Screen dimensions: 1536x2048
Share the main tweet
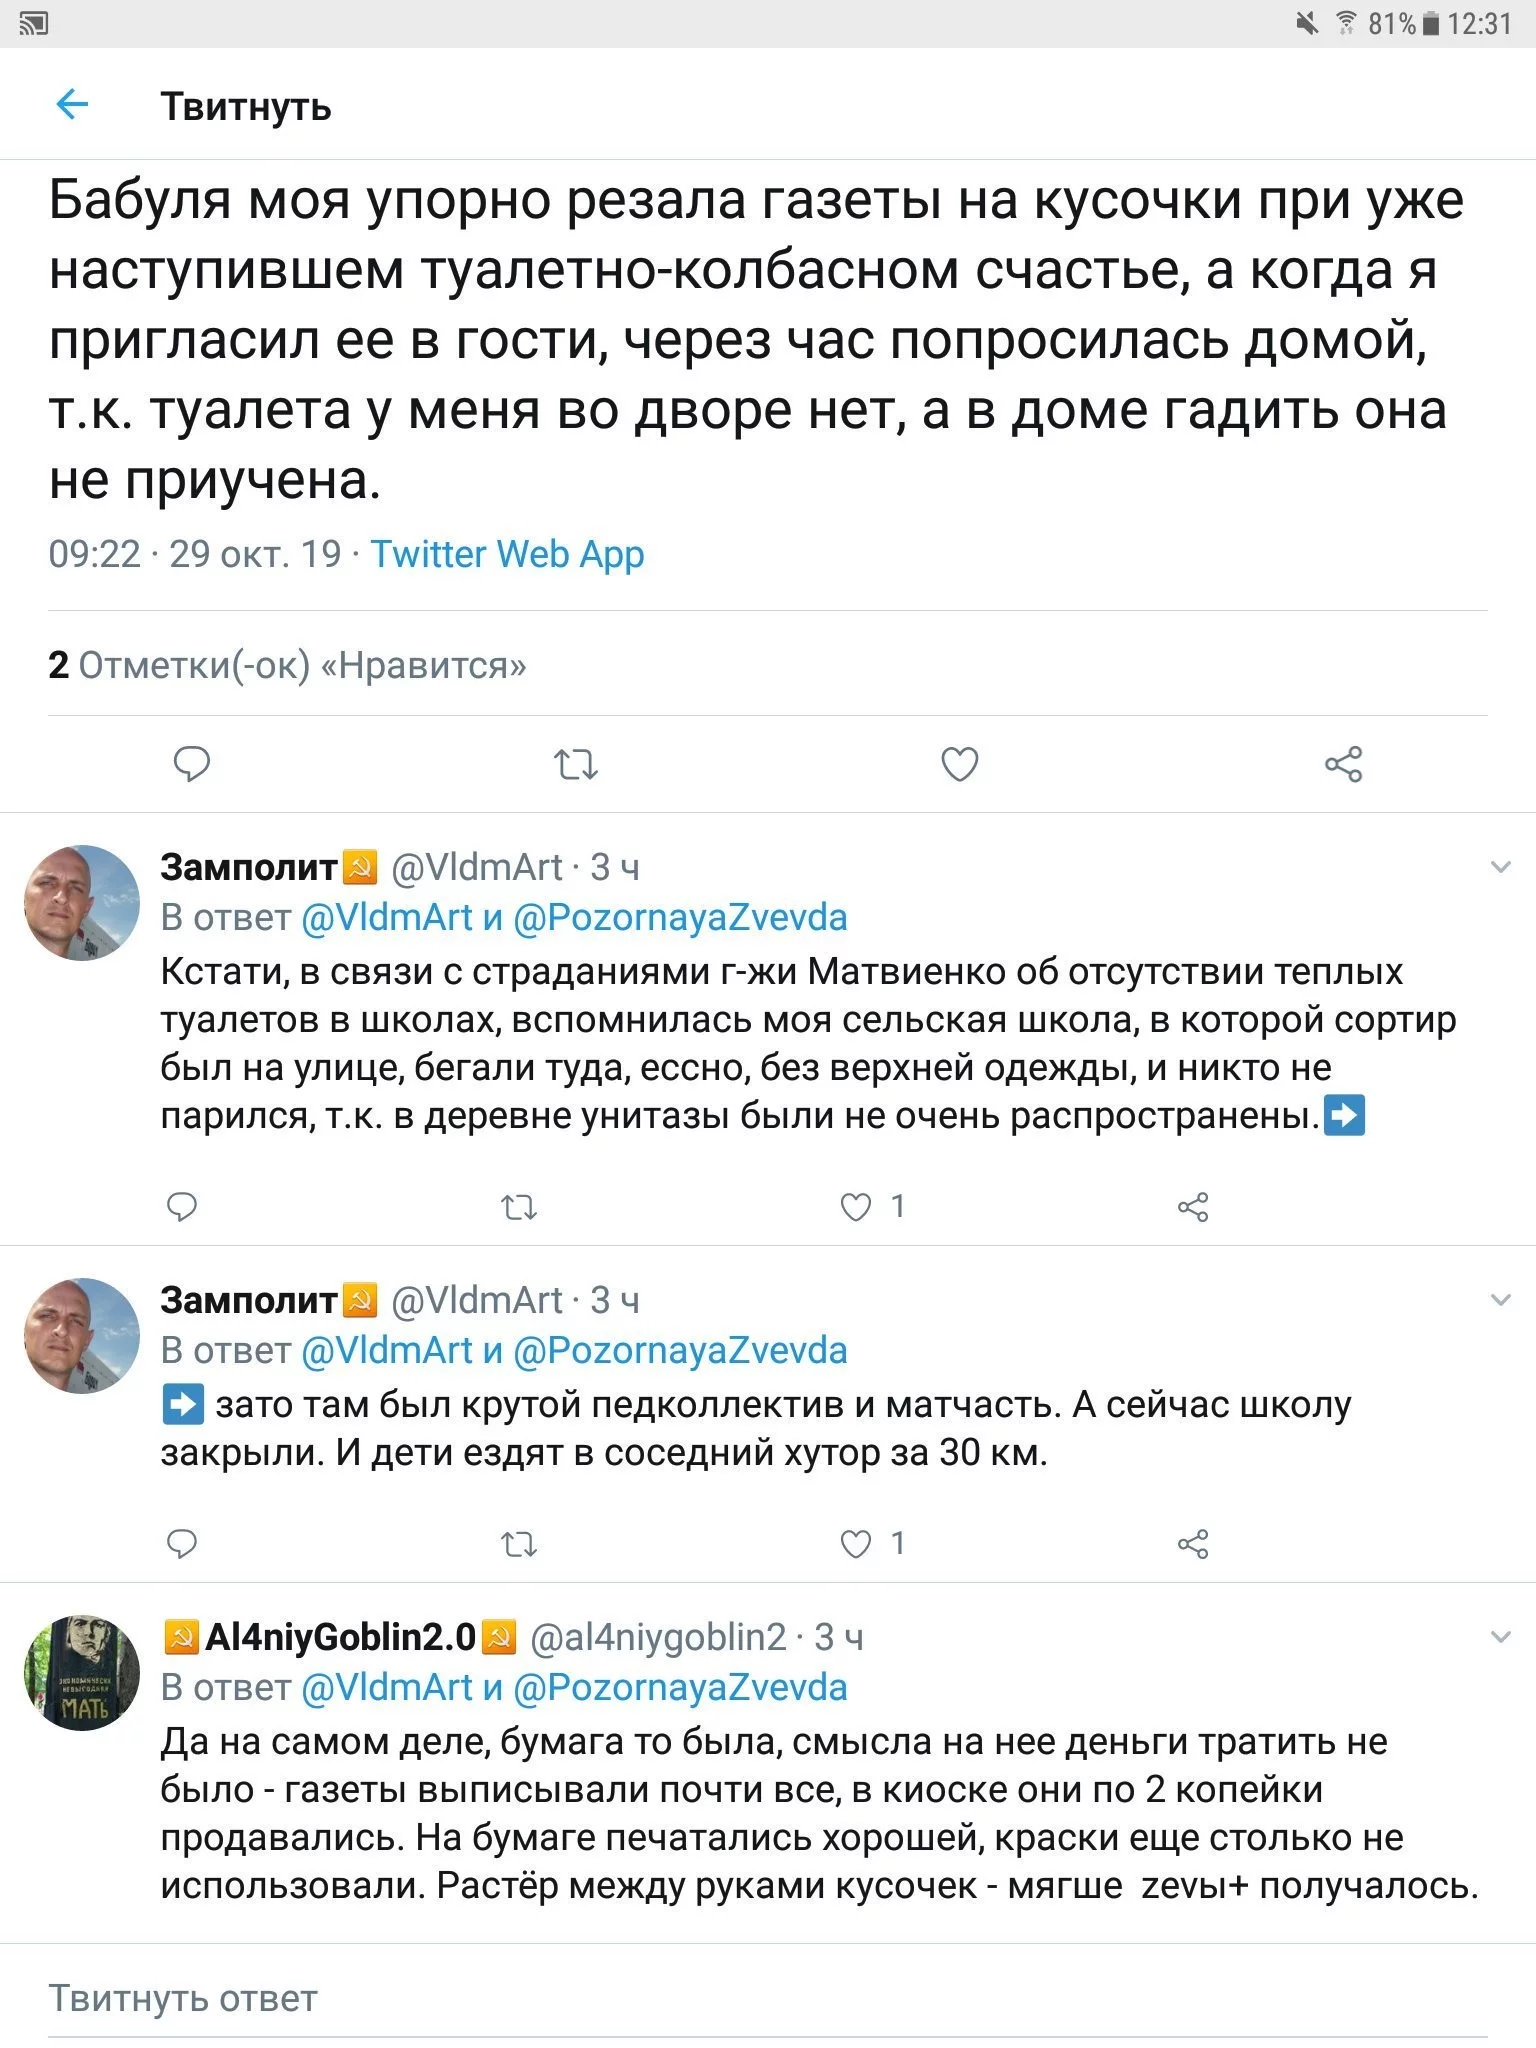[x=1343, y=765]
